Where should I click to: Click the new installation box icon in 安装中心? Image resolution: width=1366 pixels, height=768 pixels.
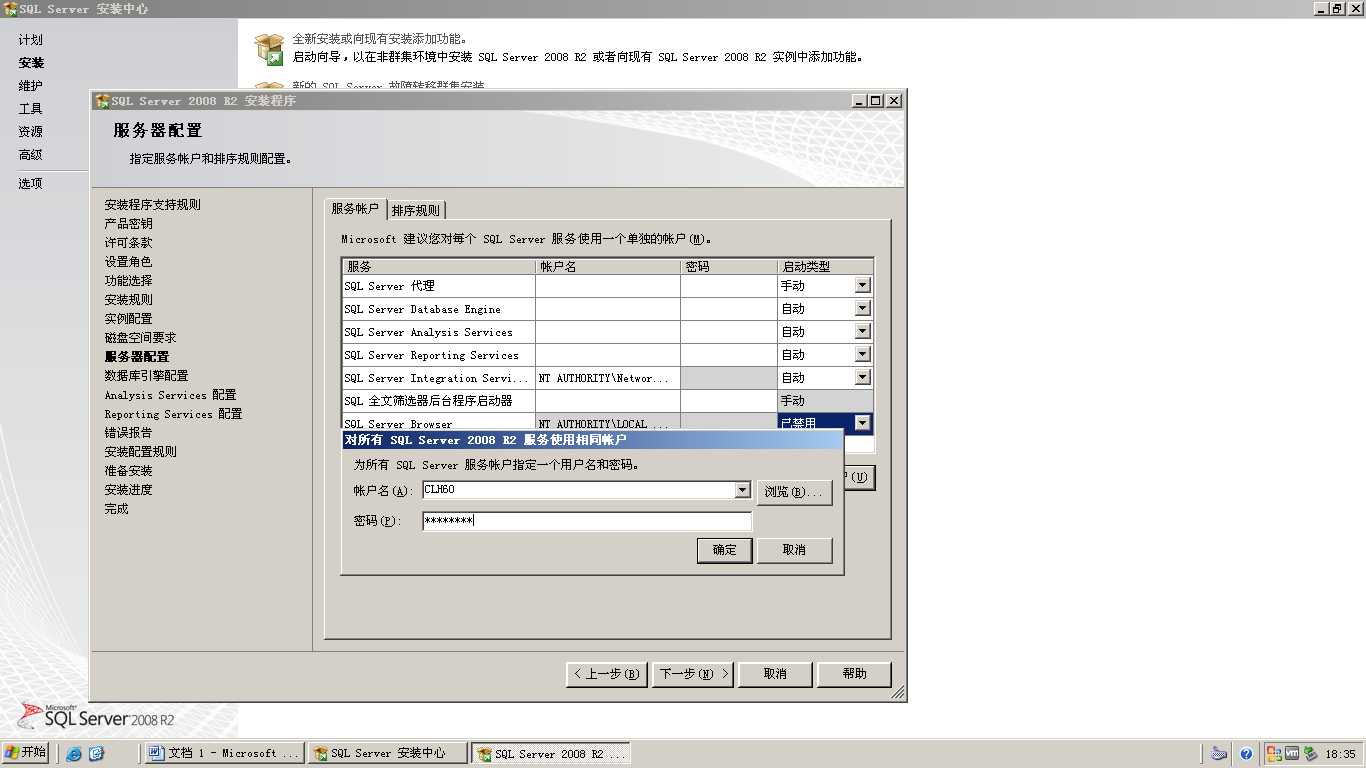click(x=269, y=48)
